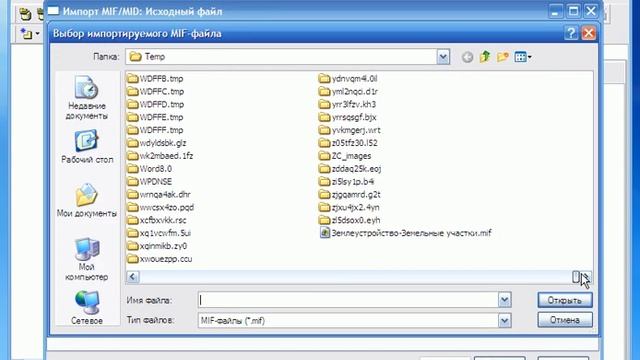Select the xcfbxvkk.rsc folder
The width and height of the screenshot is (640, 360).
pos(157,220)
